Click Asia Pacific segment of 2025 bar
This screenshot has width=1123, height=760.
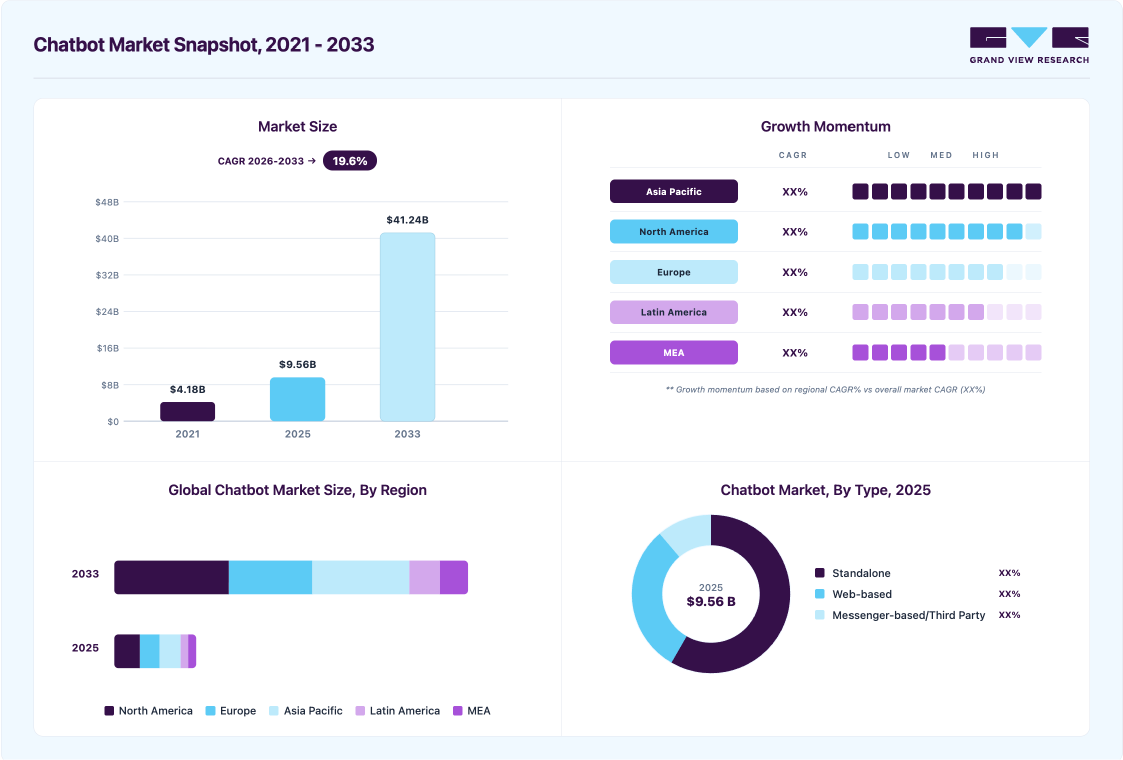[170, 651]
